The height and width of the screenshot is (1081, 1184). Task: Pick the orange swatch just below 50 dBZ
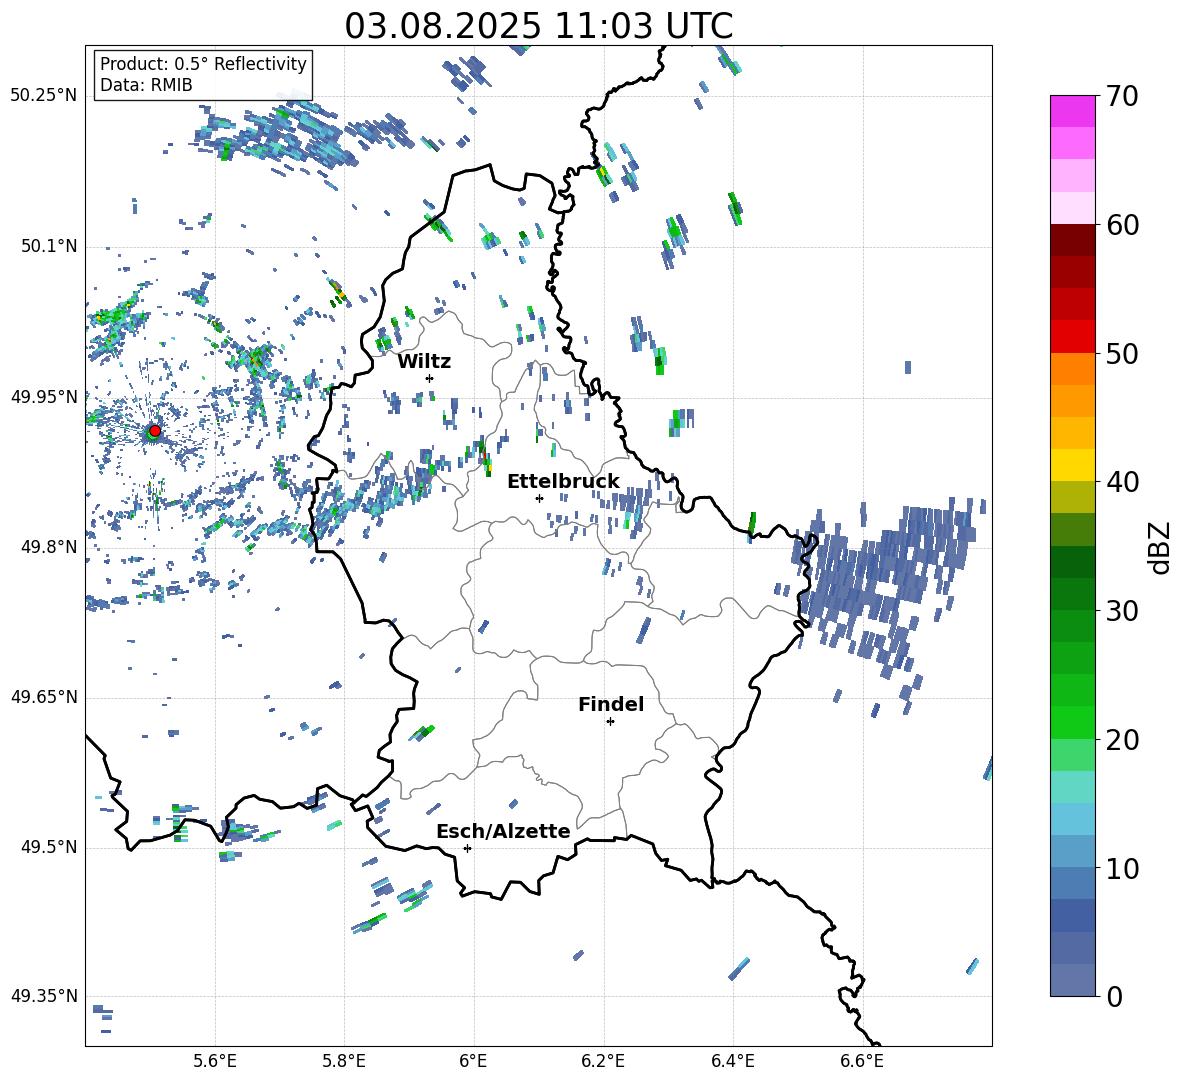click(x=1072, y=369)
